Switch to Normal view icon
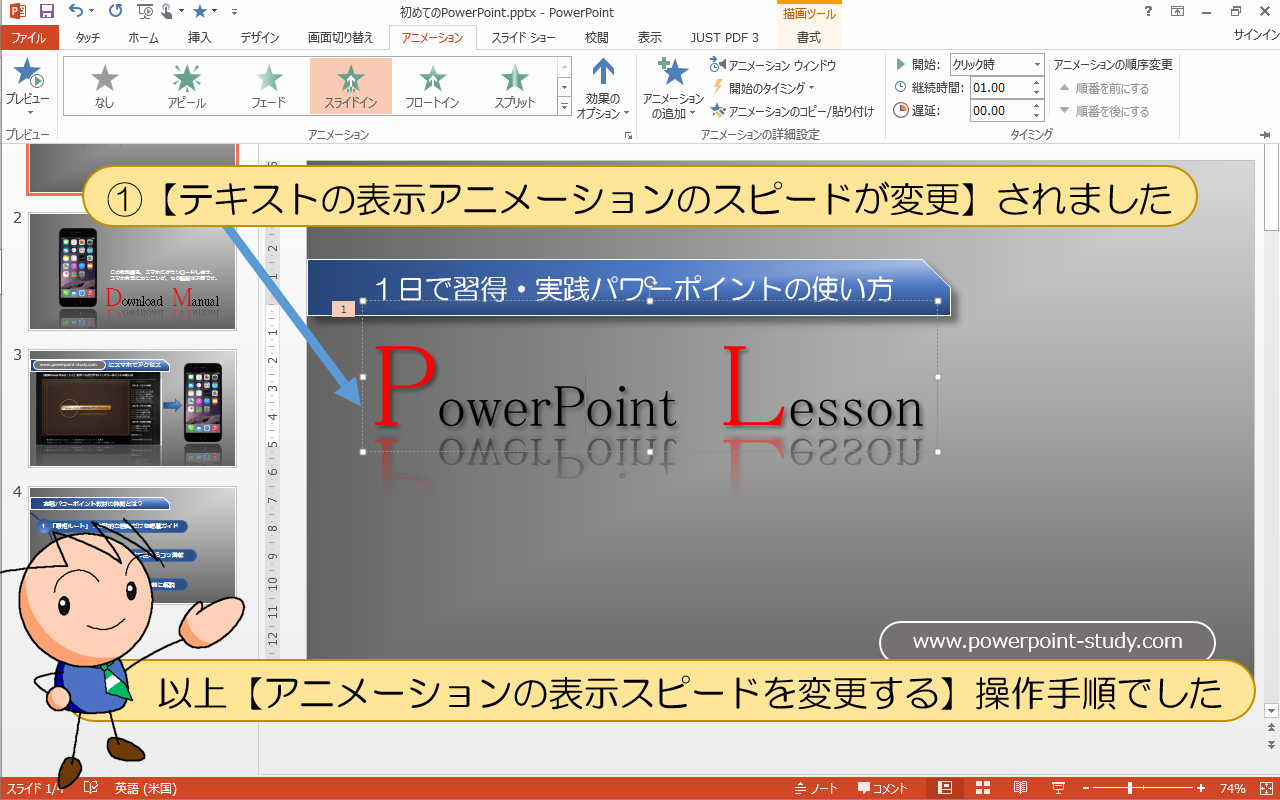 coord(945,788)
